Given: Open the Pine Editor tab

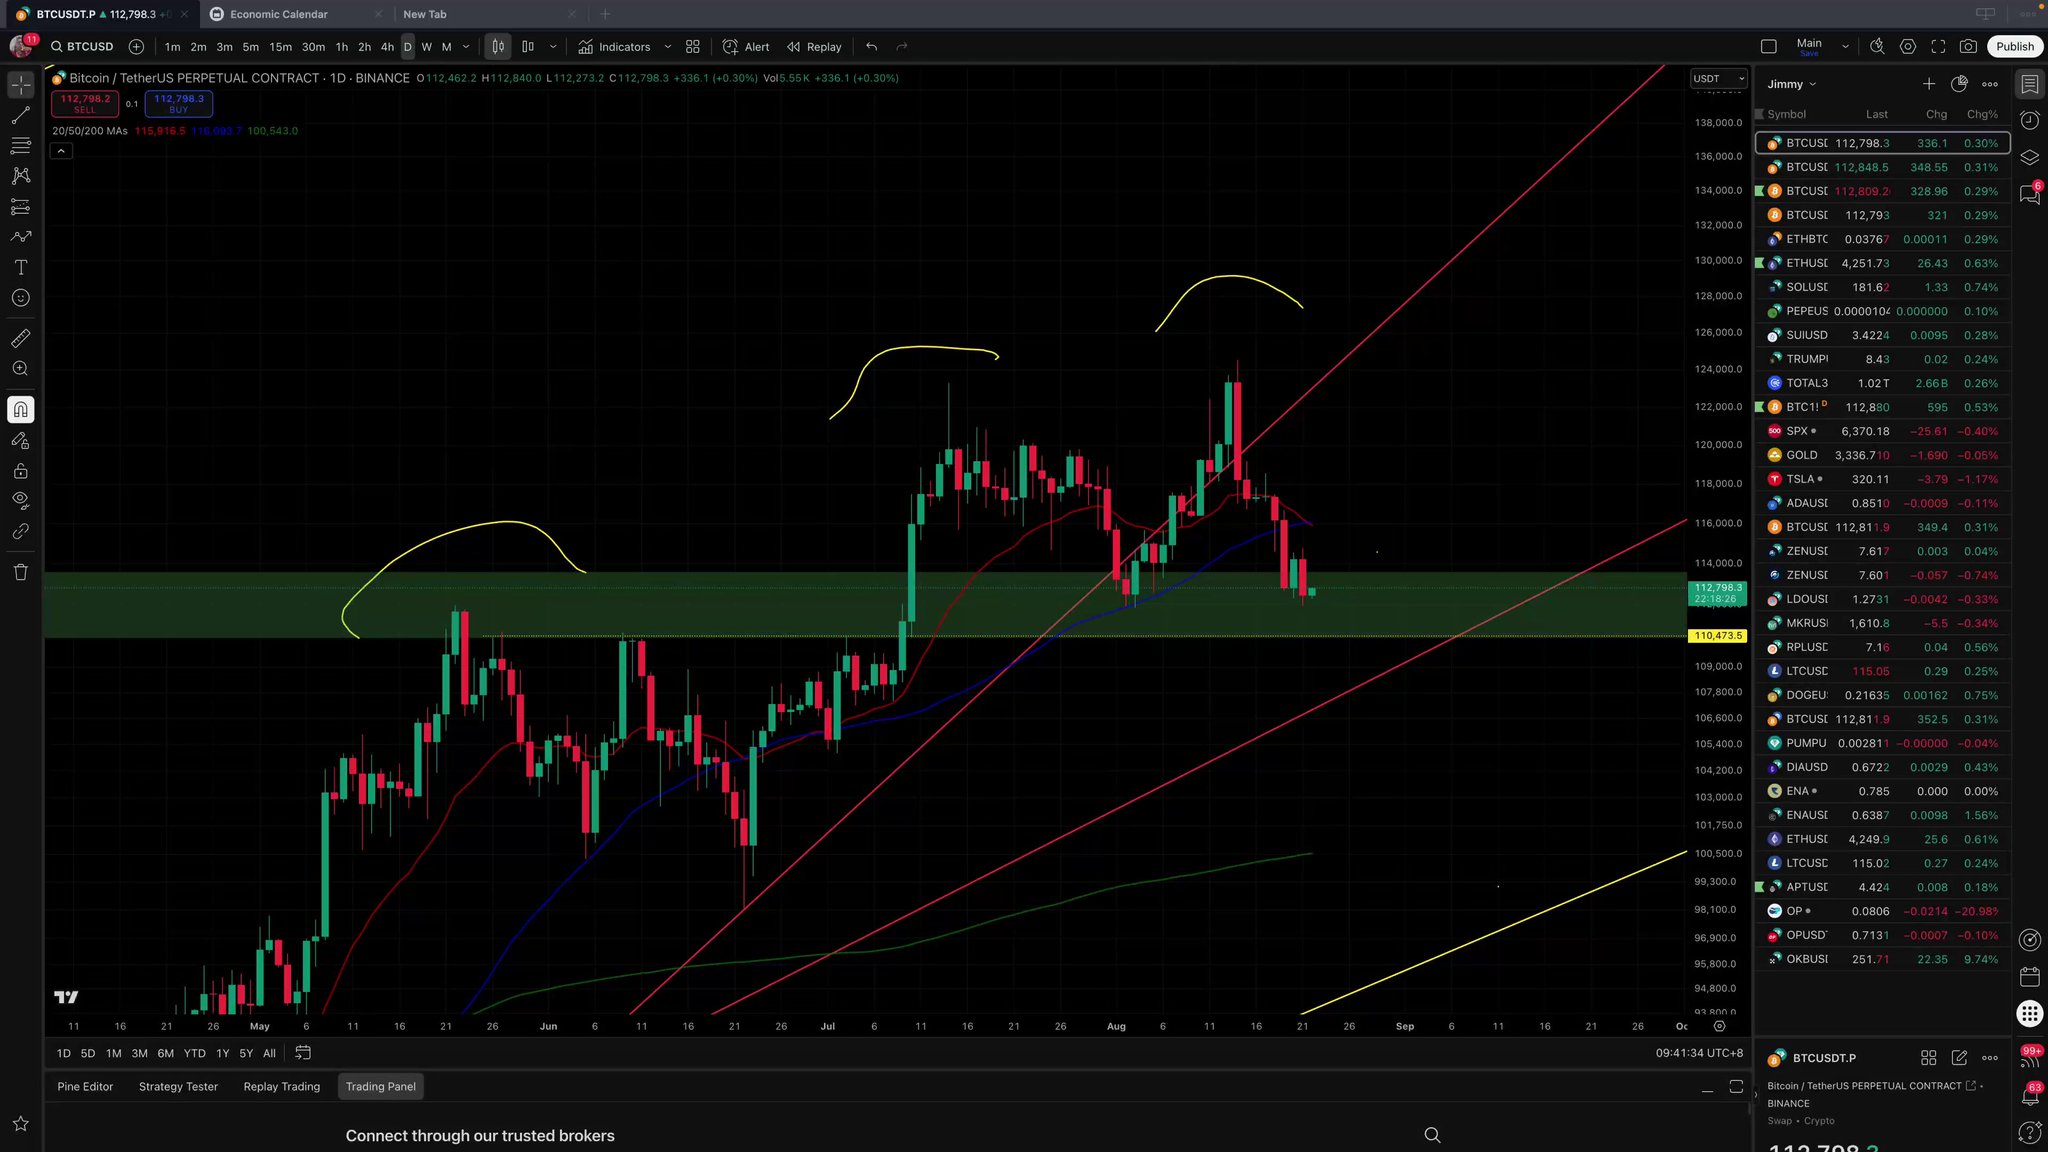Looking at the screenshot, I should coord(85,1087).
